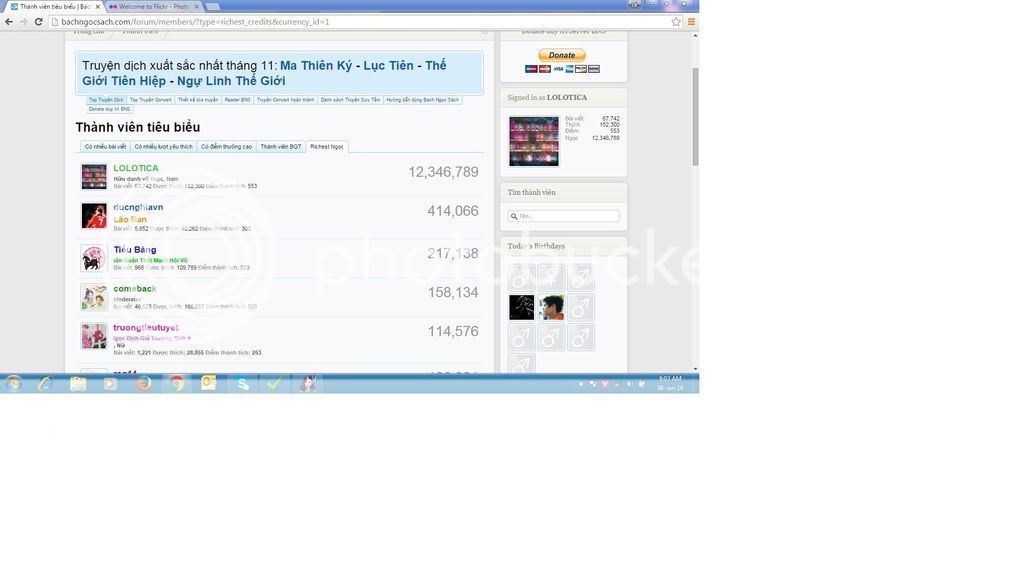Reload the page with the refresh icon

39,21
